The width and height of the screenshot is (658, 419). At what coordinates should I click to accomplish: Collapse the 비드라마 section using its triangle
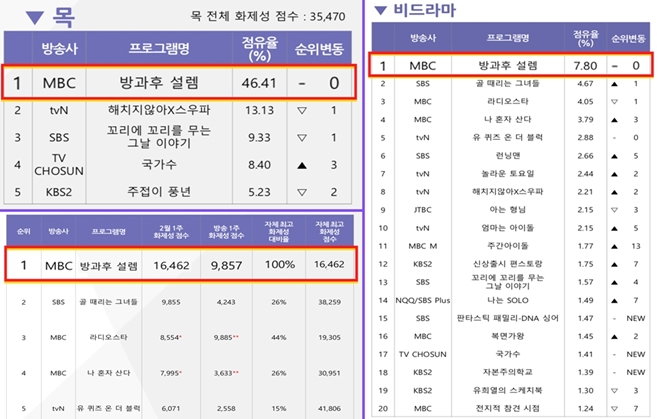click(x=382, y=13)
